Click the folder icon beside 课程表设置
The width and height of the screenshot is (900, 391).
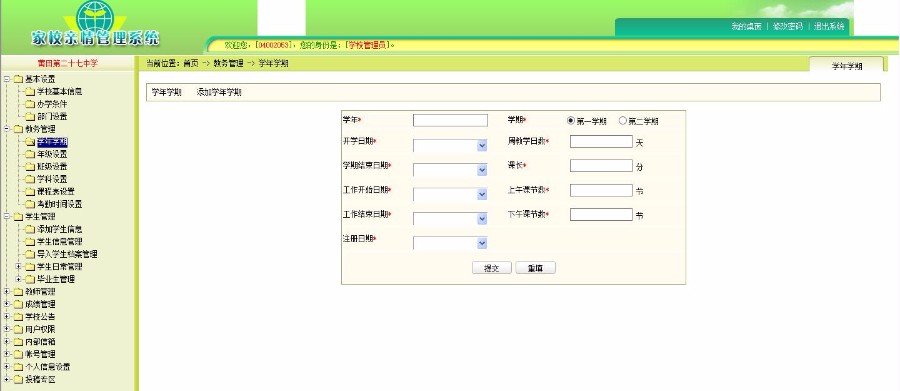30,191
